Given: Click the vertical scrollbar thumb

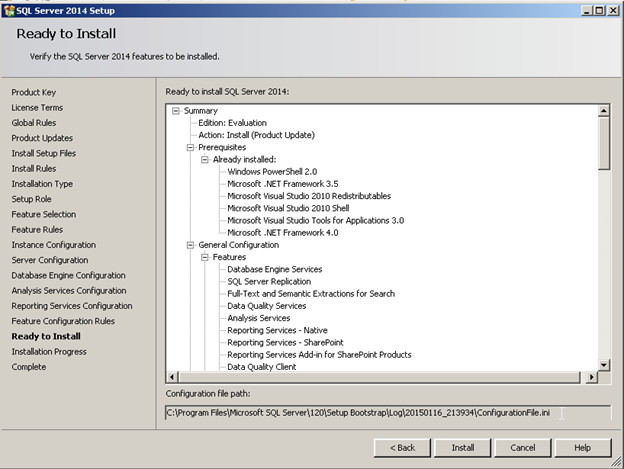Looking at the screenshot, I should tap(604, 143).
